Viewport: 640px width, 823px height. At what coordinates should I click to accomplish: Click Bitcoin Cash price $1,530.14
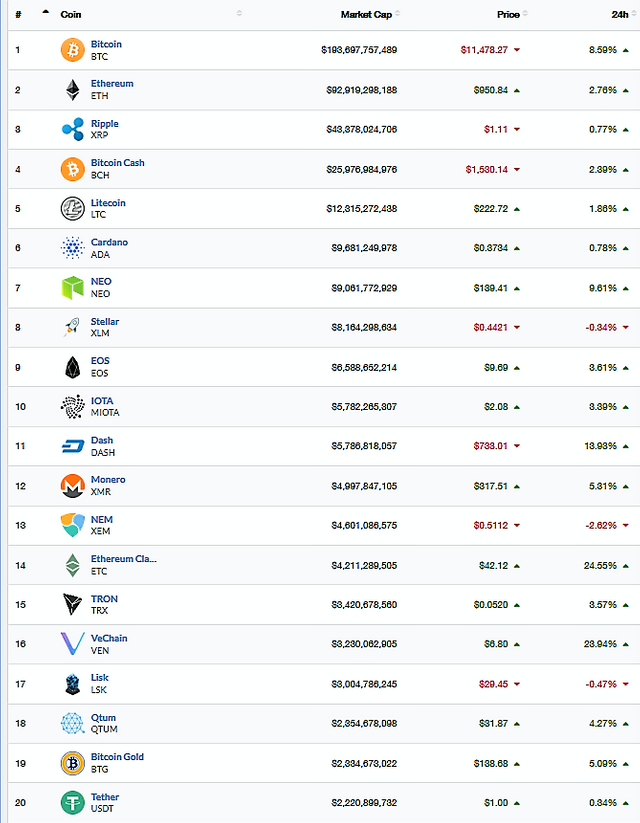(487, 170)
